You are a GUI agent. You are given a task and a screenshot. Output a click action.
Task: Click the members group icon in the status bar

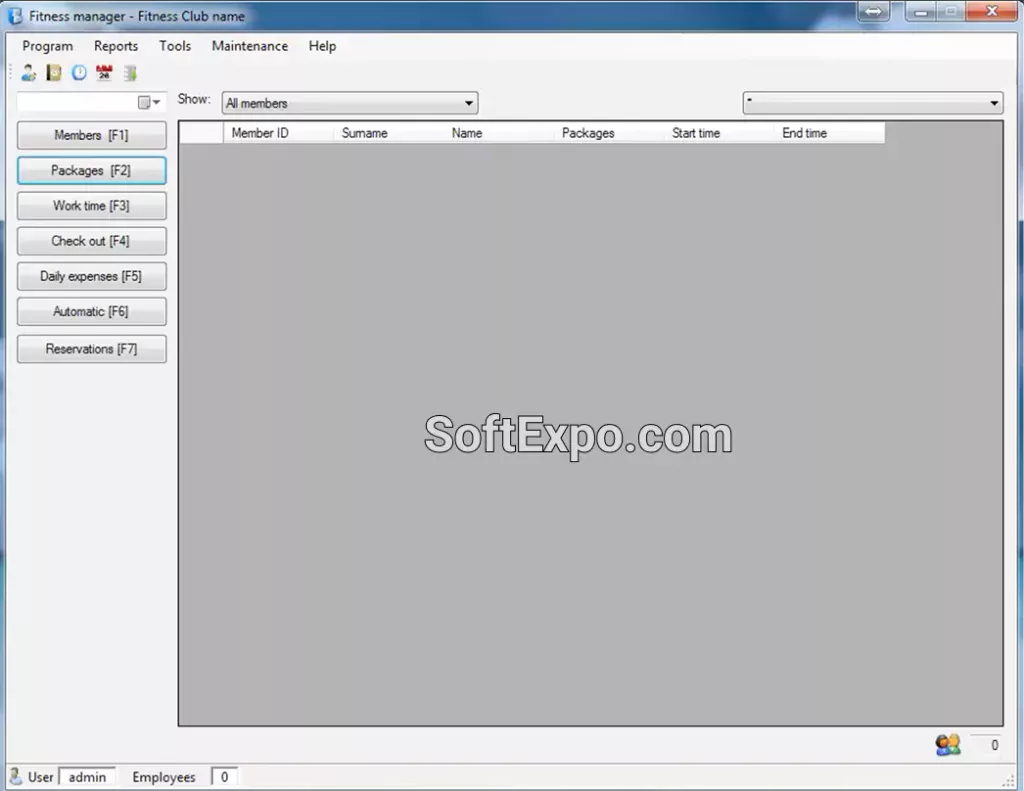(x=947, y=745)
